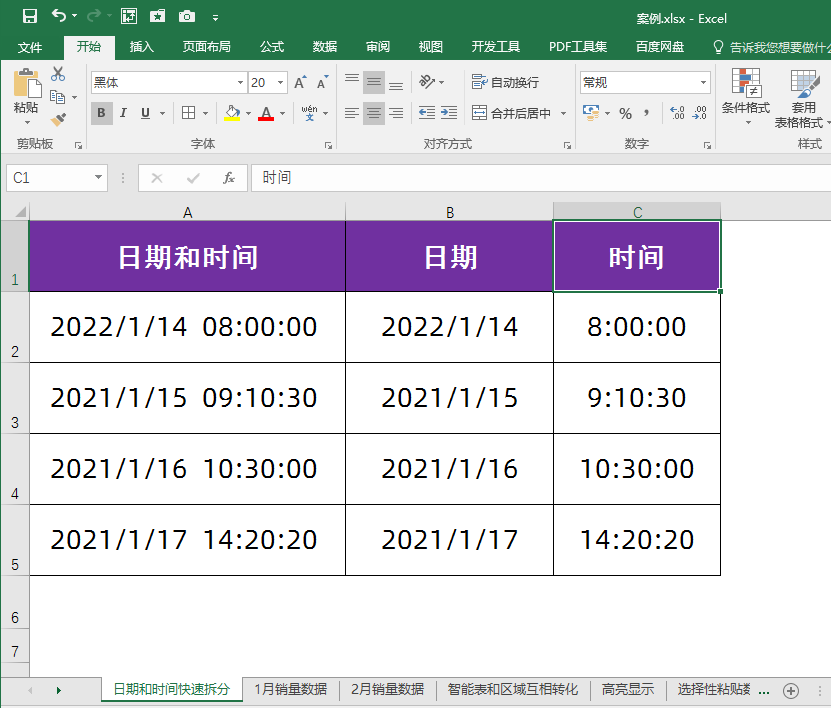
Task: Apply the red font color
Action: (266, 113)
